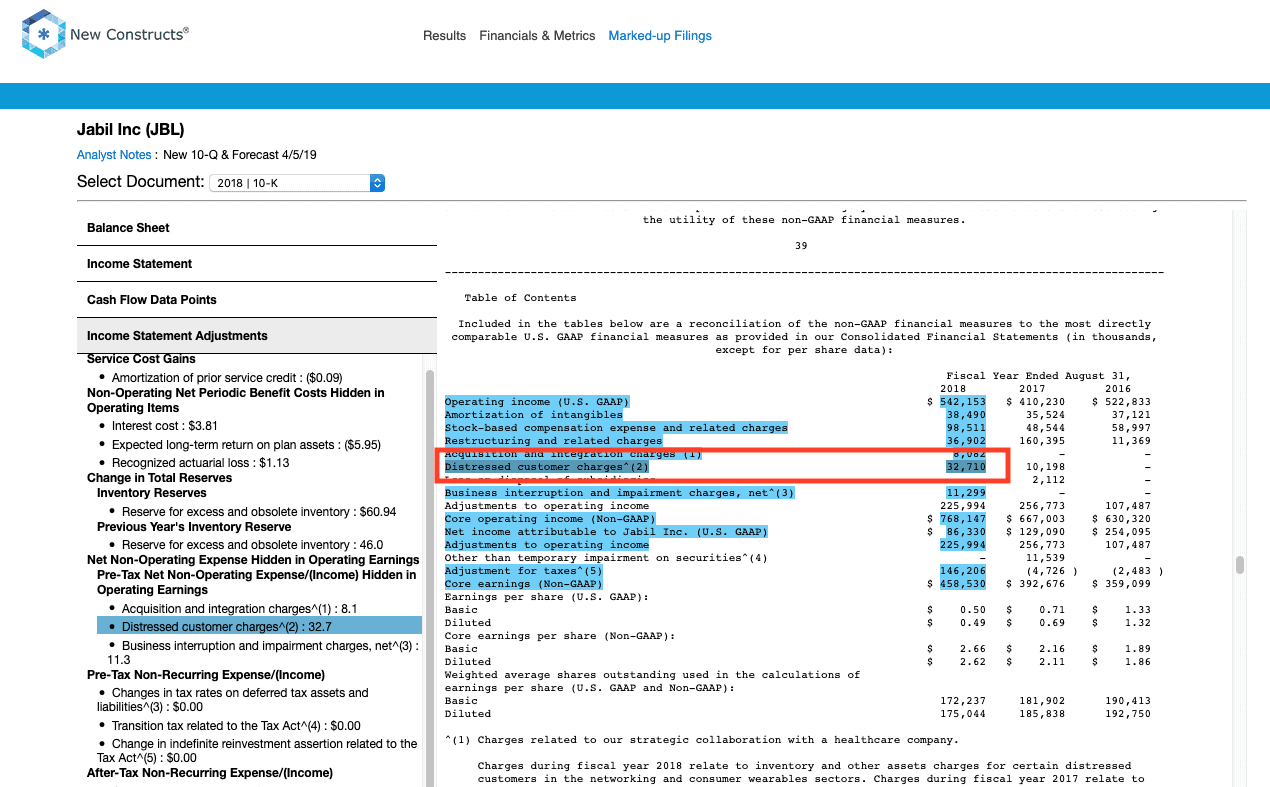
Task: Click the New Constructs hexagon logo
Action: [x=42, y=35]
